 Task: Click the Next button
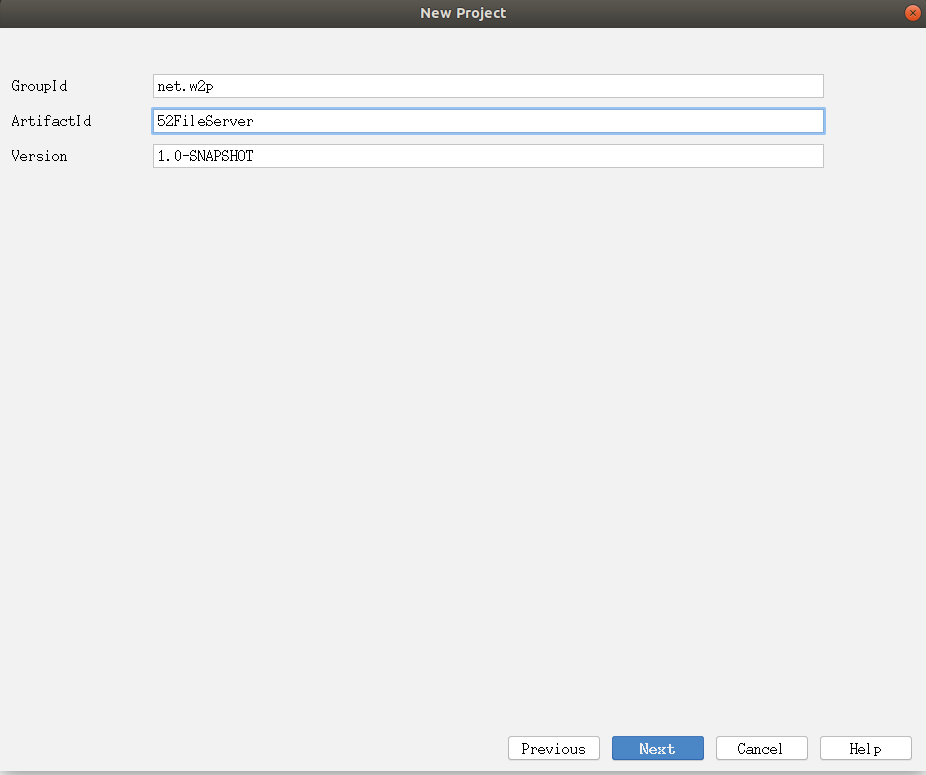tap(657, 748)
